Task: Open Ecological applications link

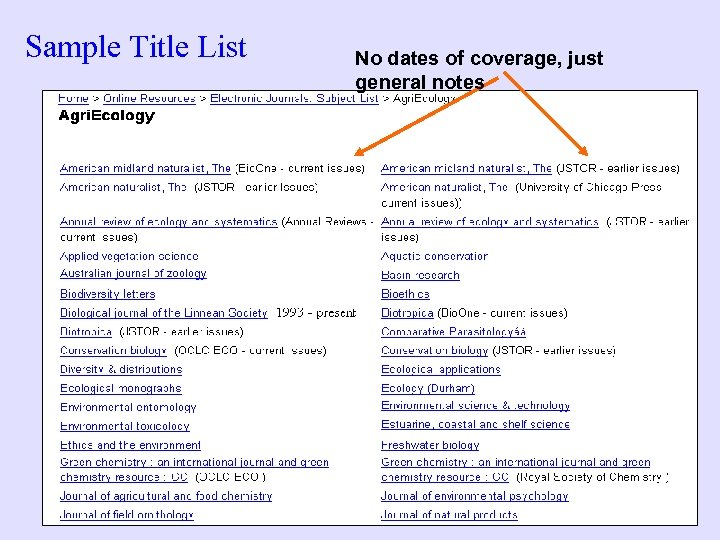Action: click(441, 369)
